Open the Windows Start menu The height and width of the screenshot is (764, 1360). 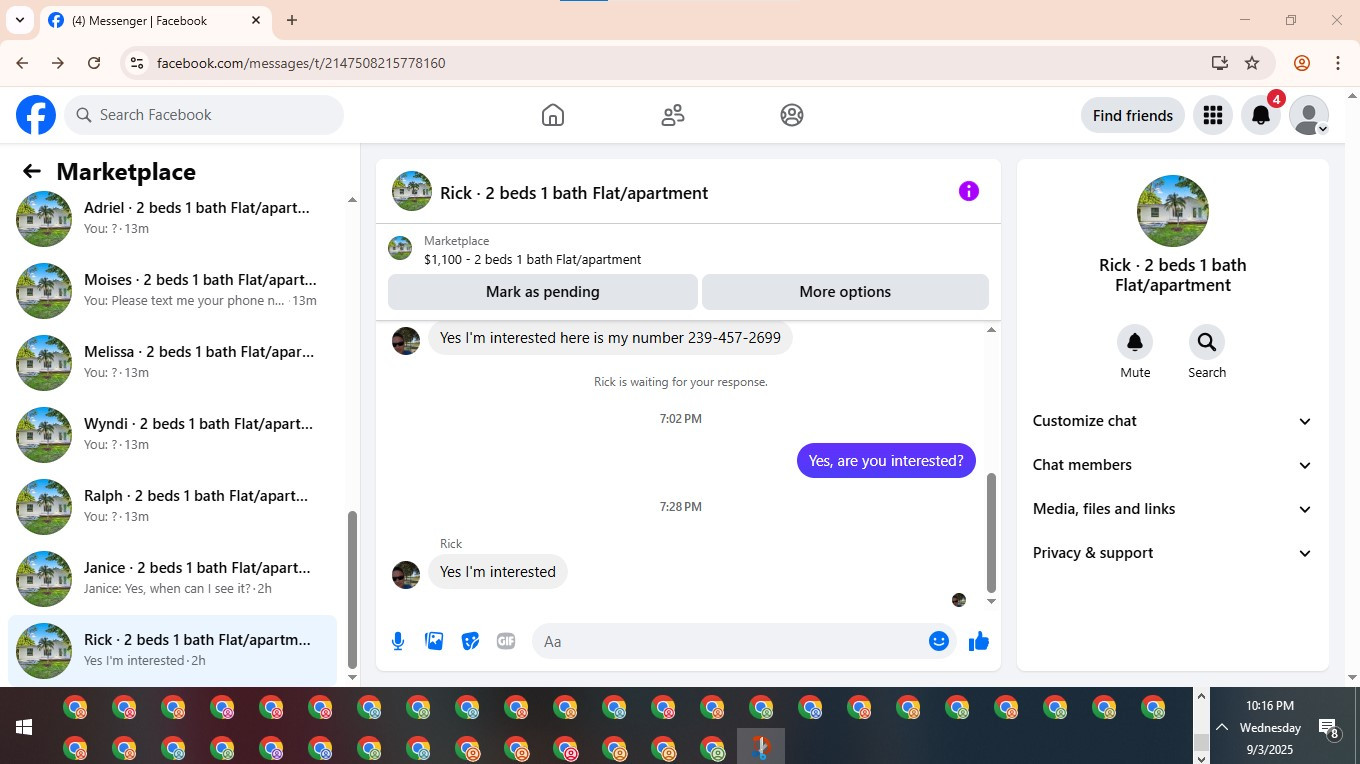24,727
